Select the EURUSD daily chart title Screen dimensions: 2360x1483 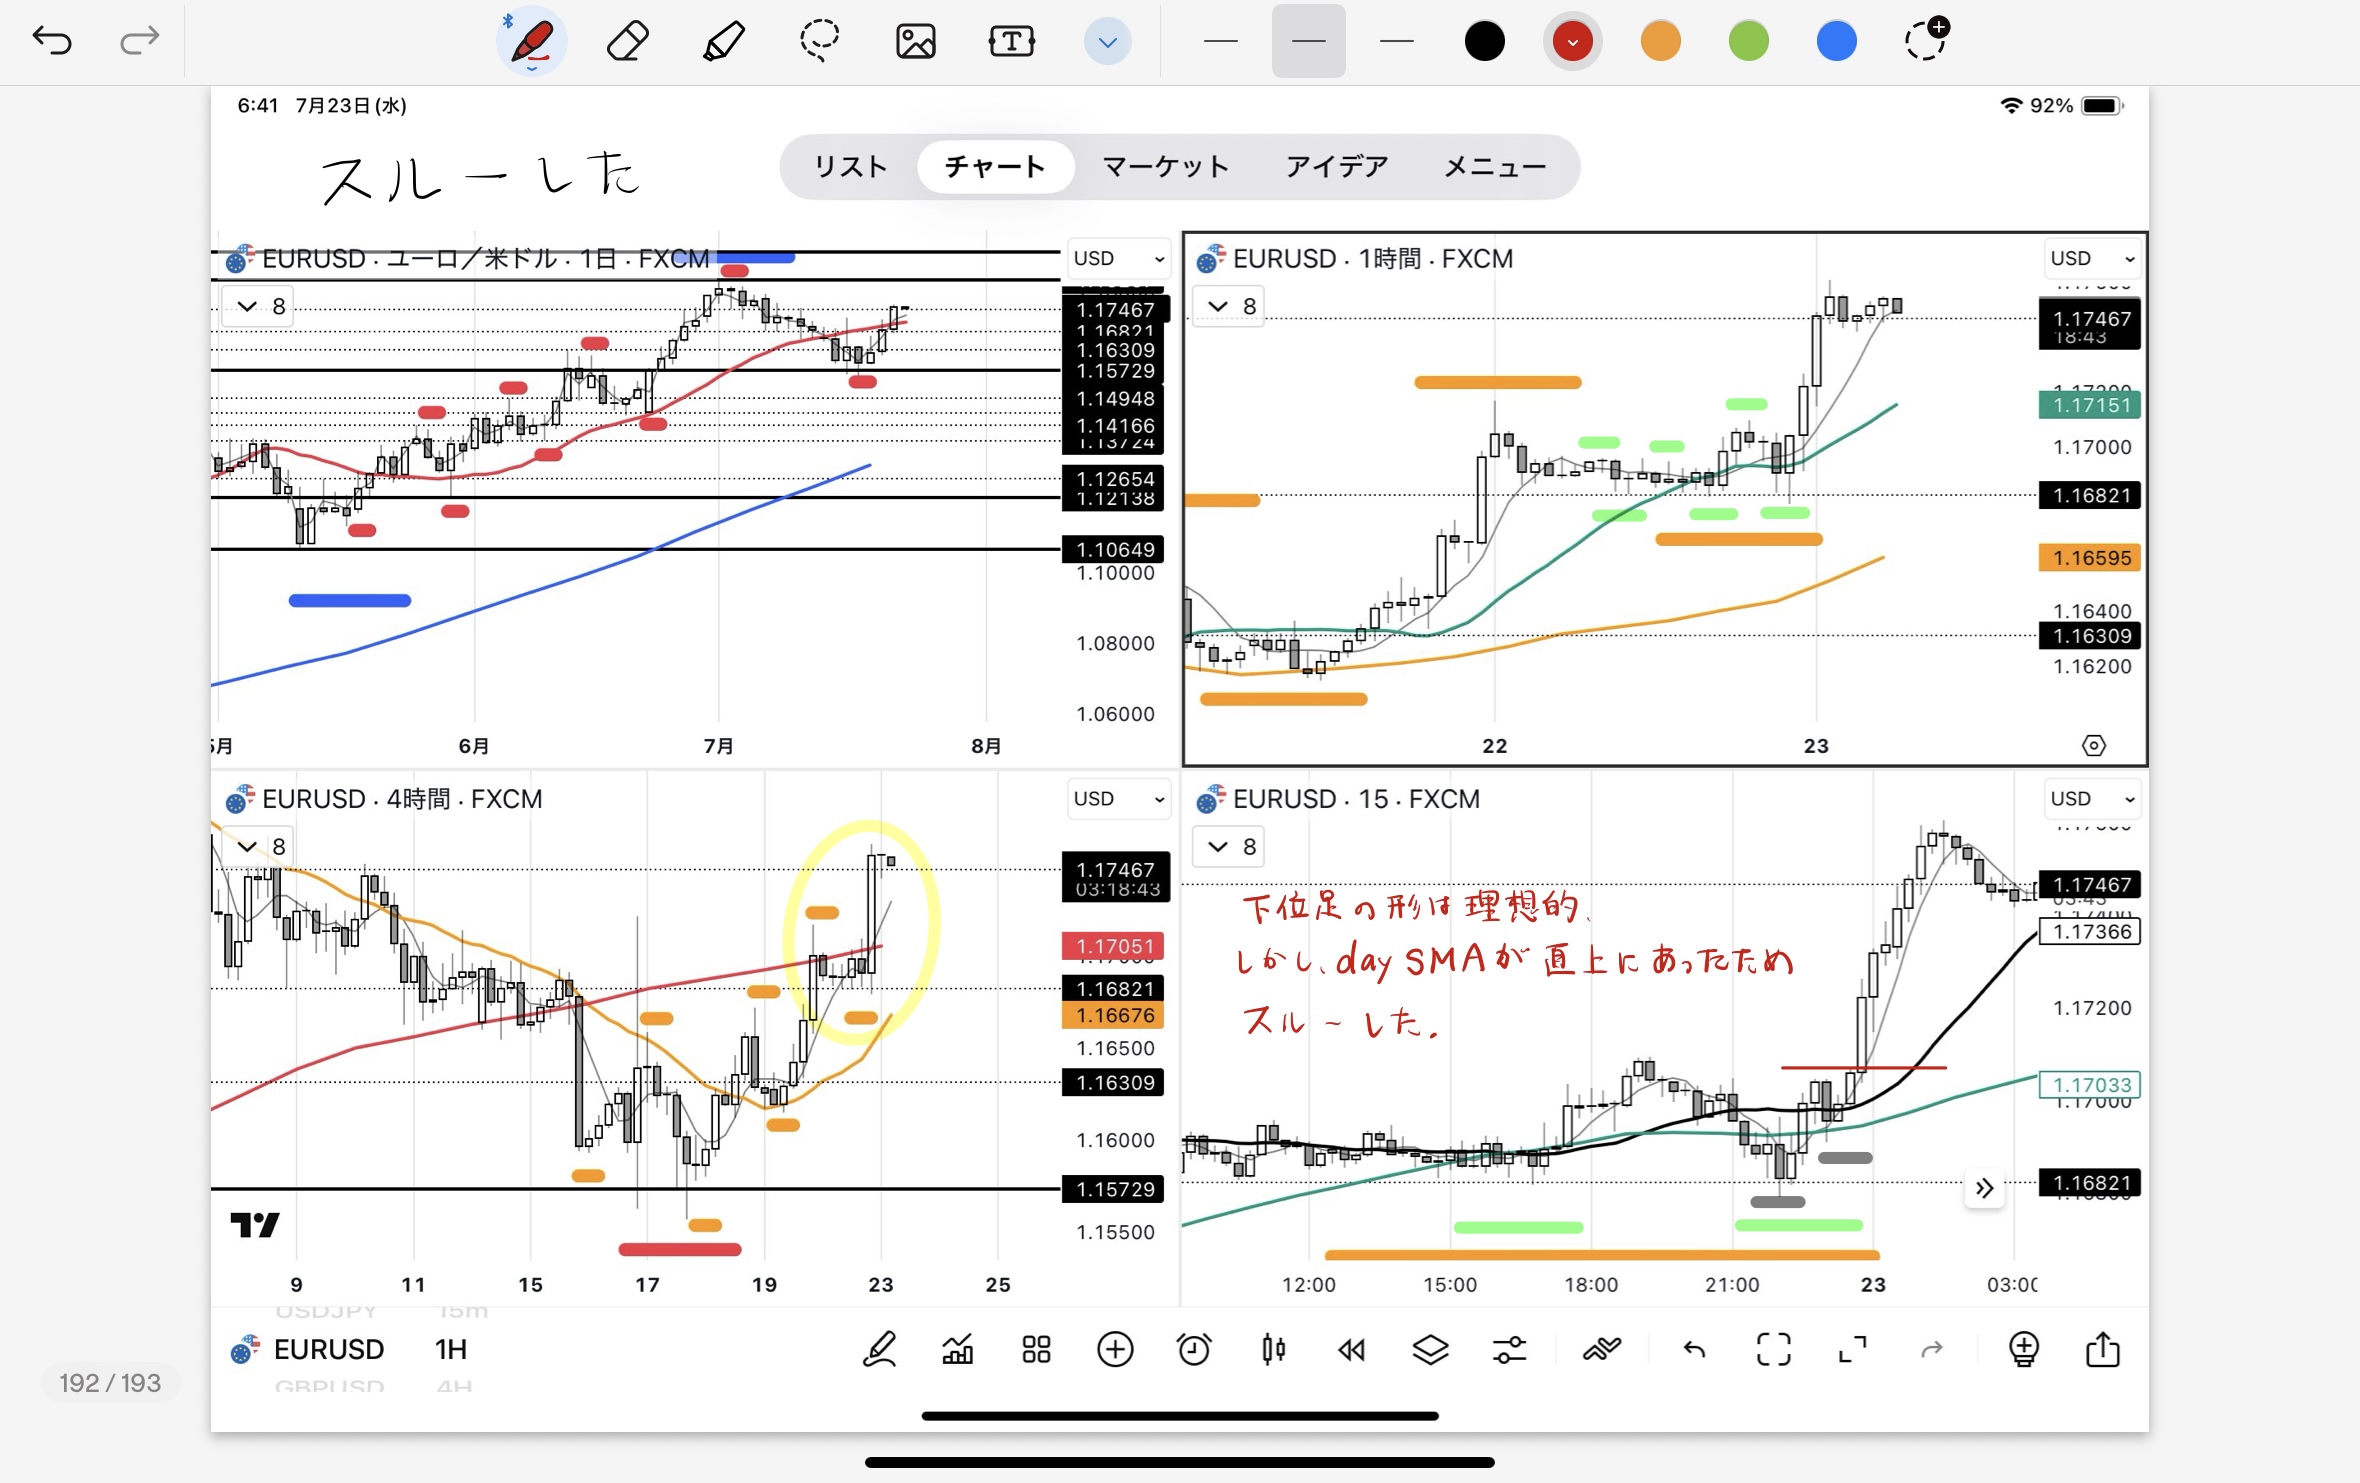coord(485,259)
